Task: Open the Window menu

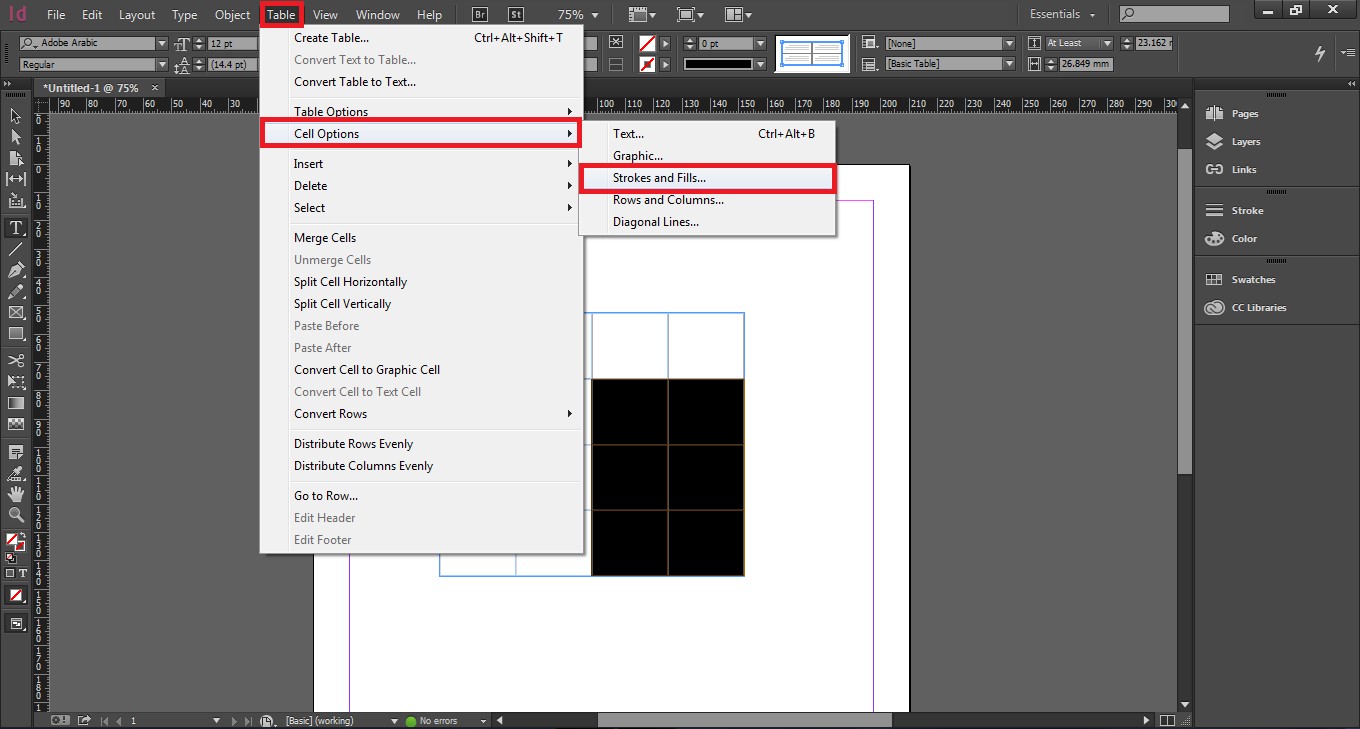Action: coord(378,15)
